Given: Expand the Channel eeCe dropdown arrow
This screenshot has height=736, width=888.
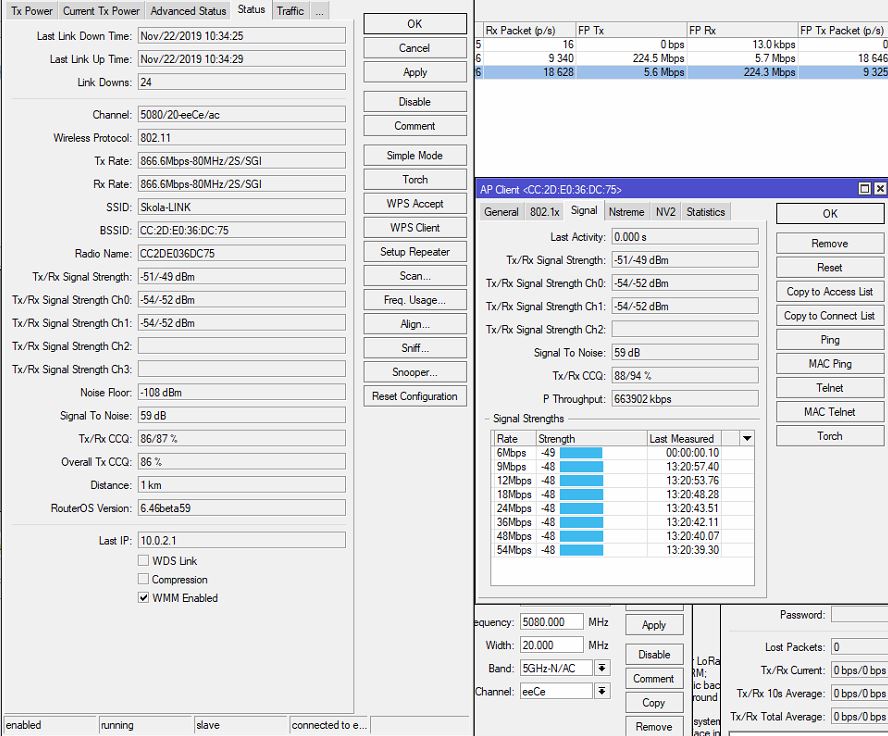Looking at the screenshot, I should click(x=601, y=691).
